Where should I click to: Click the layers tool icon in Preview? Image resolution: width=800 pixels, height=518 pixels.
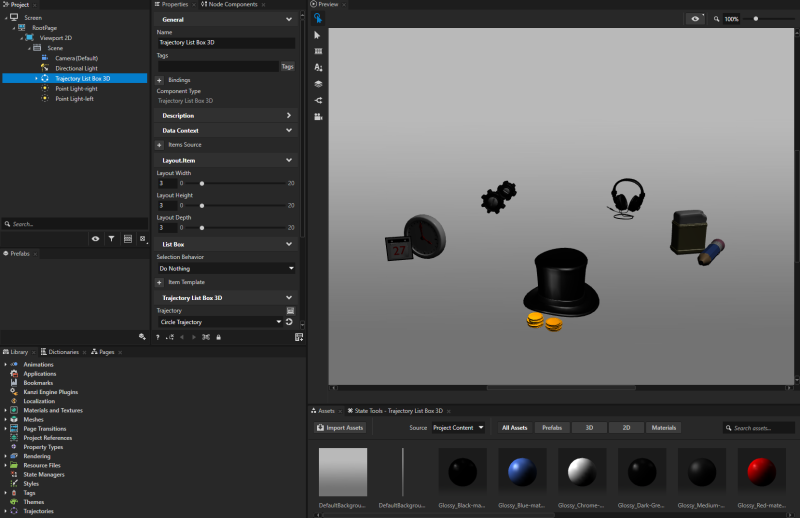(318, 84)
